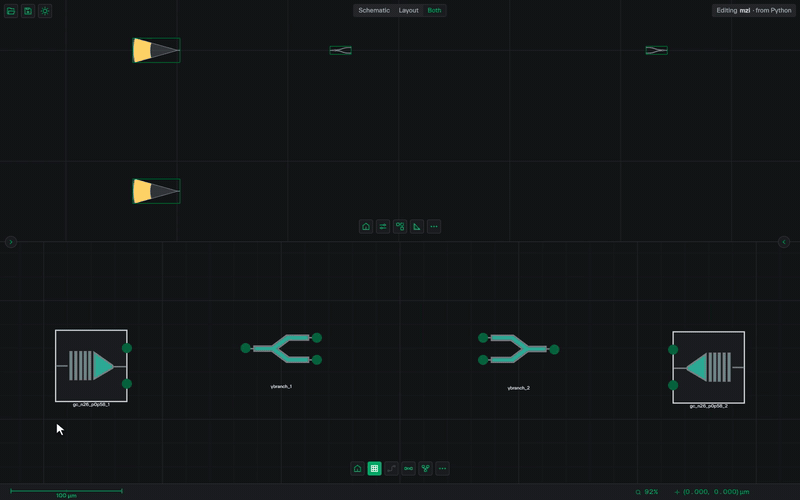Click upper port of gc_n26_p0p58_2
The image size is (800, 500).
tap(673, 349)
